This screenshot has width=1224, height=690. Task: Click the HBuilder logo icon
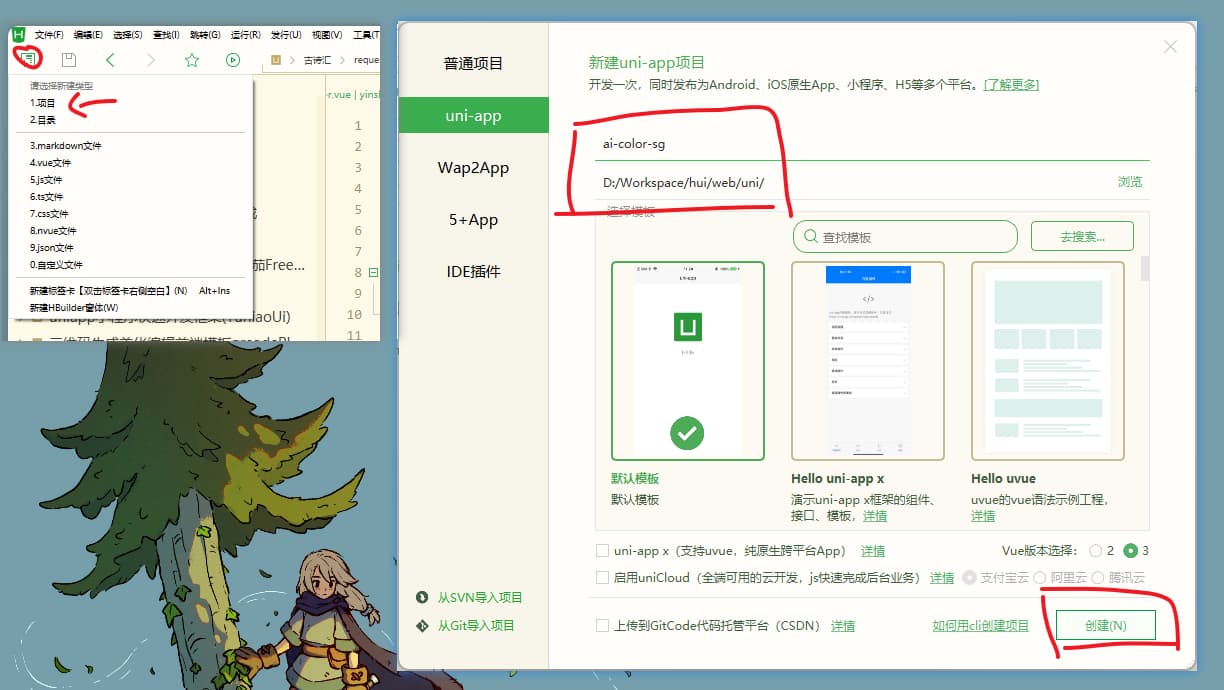pyautogui.click(x=18, y=34)
